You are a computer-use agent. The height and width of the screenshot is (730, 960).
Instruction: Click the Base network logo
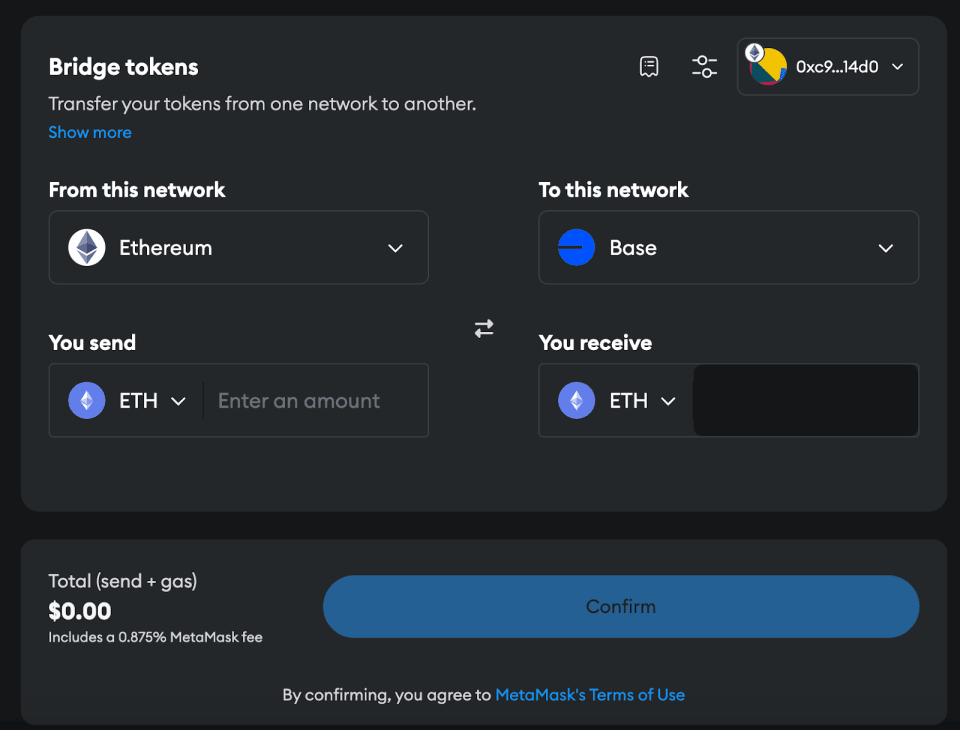[x=577, y=248]
